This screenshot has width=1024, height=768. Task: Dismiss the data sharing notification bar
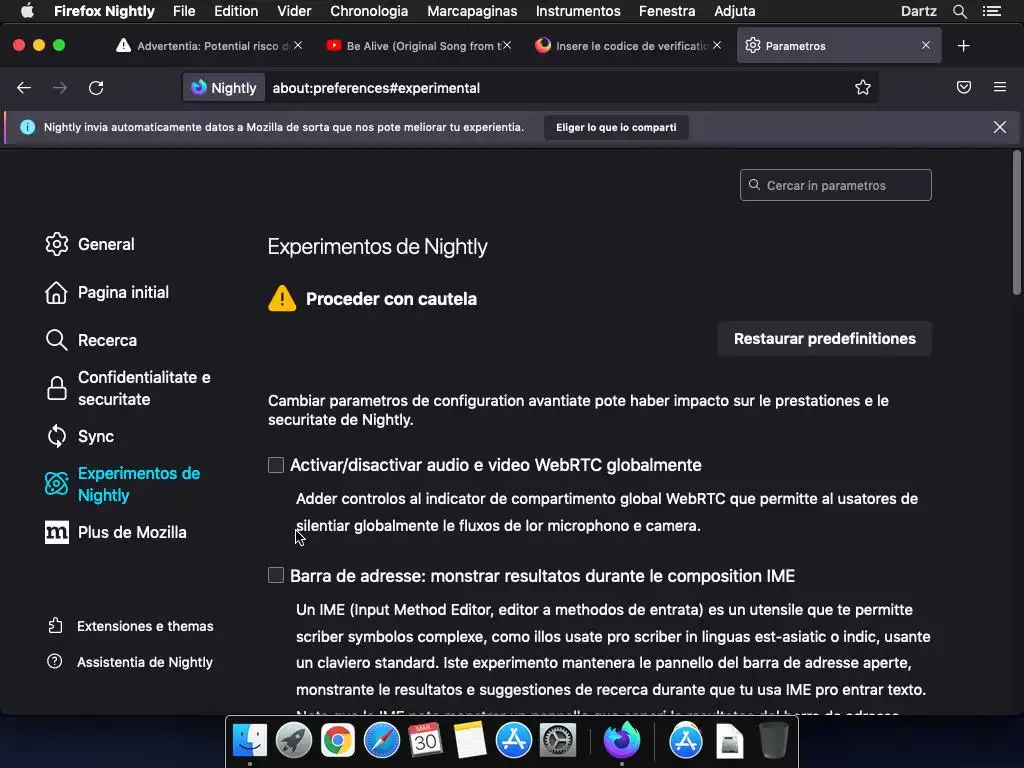pos(1000,127)
